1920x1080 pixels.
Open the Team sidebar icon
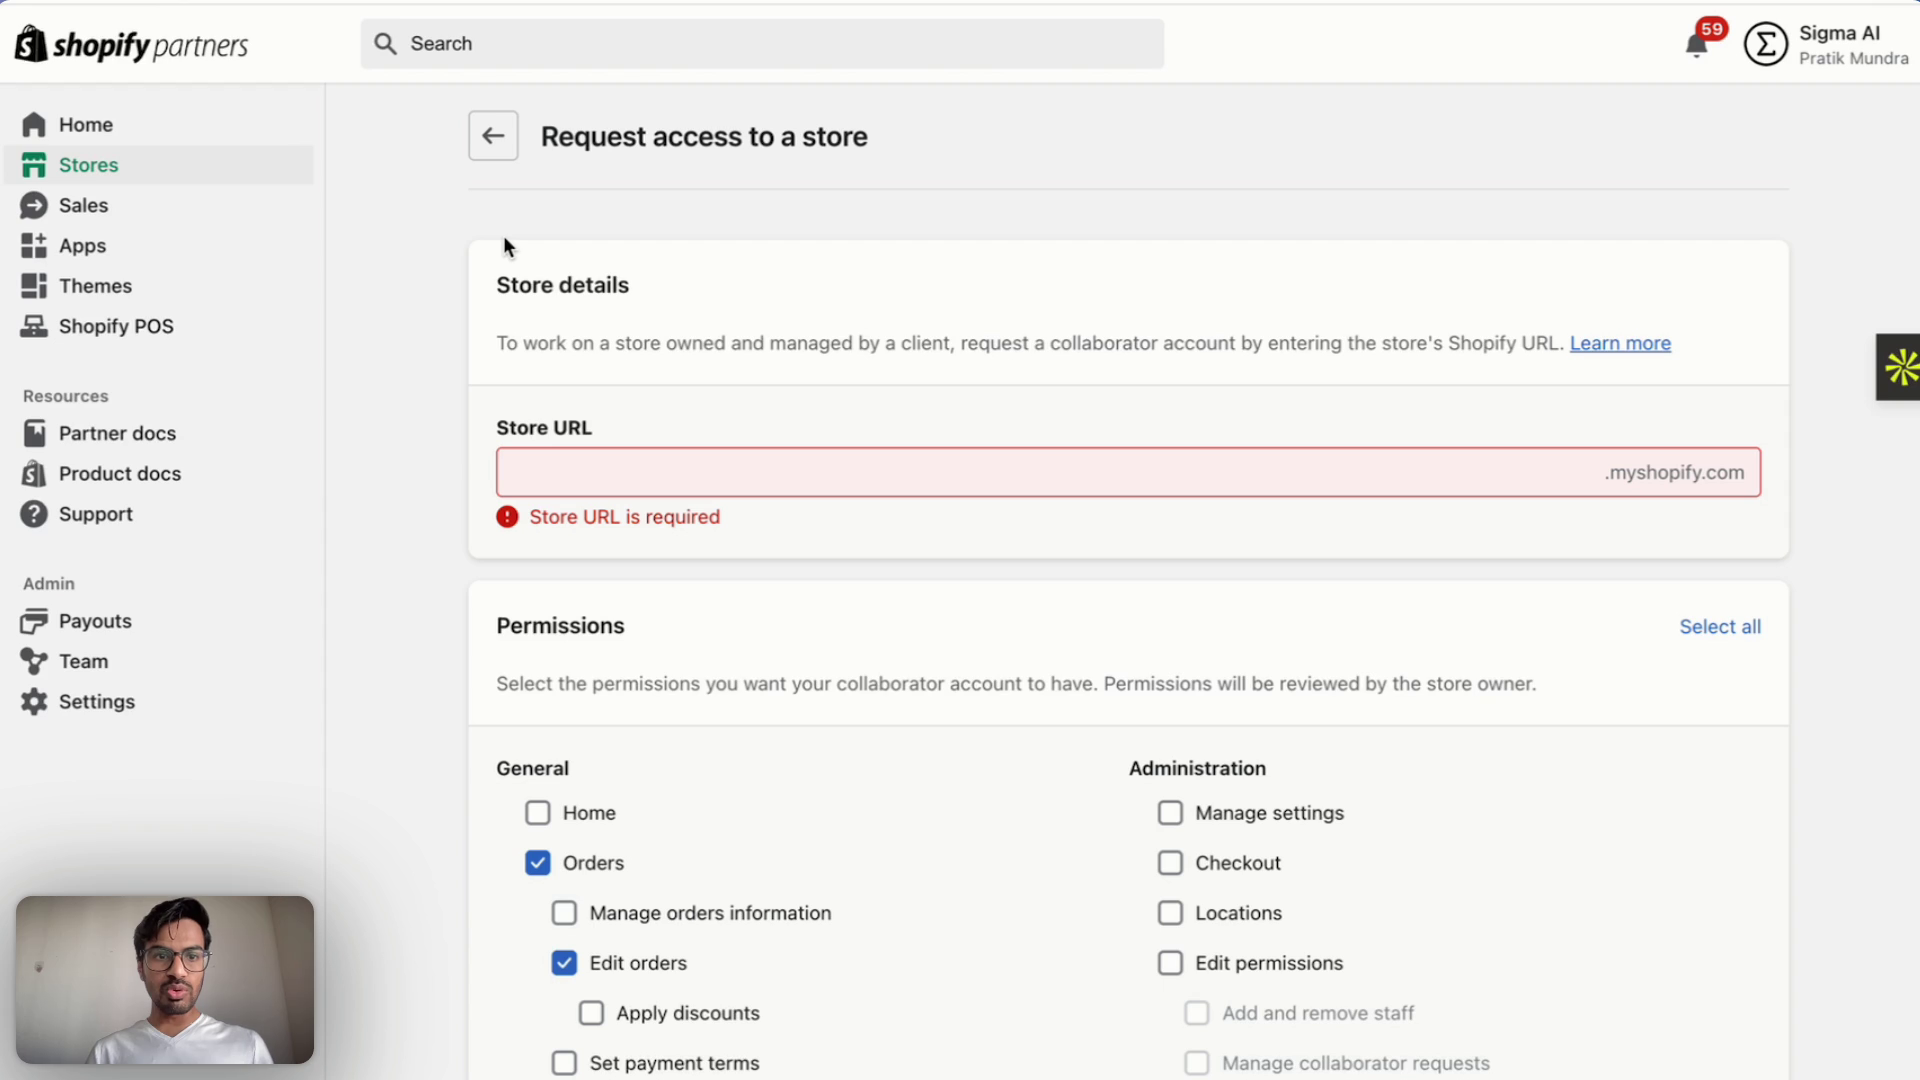pyautogui.click(x=34, y=662)
